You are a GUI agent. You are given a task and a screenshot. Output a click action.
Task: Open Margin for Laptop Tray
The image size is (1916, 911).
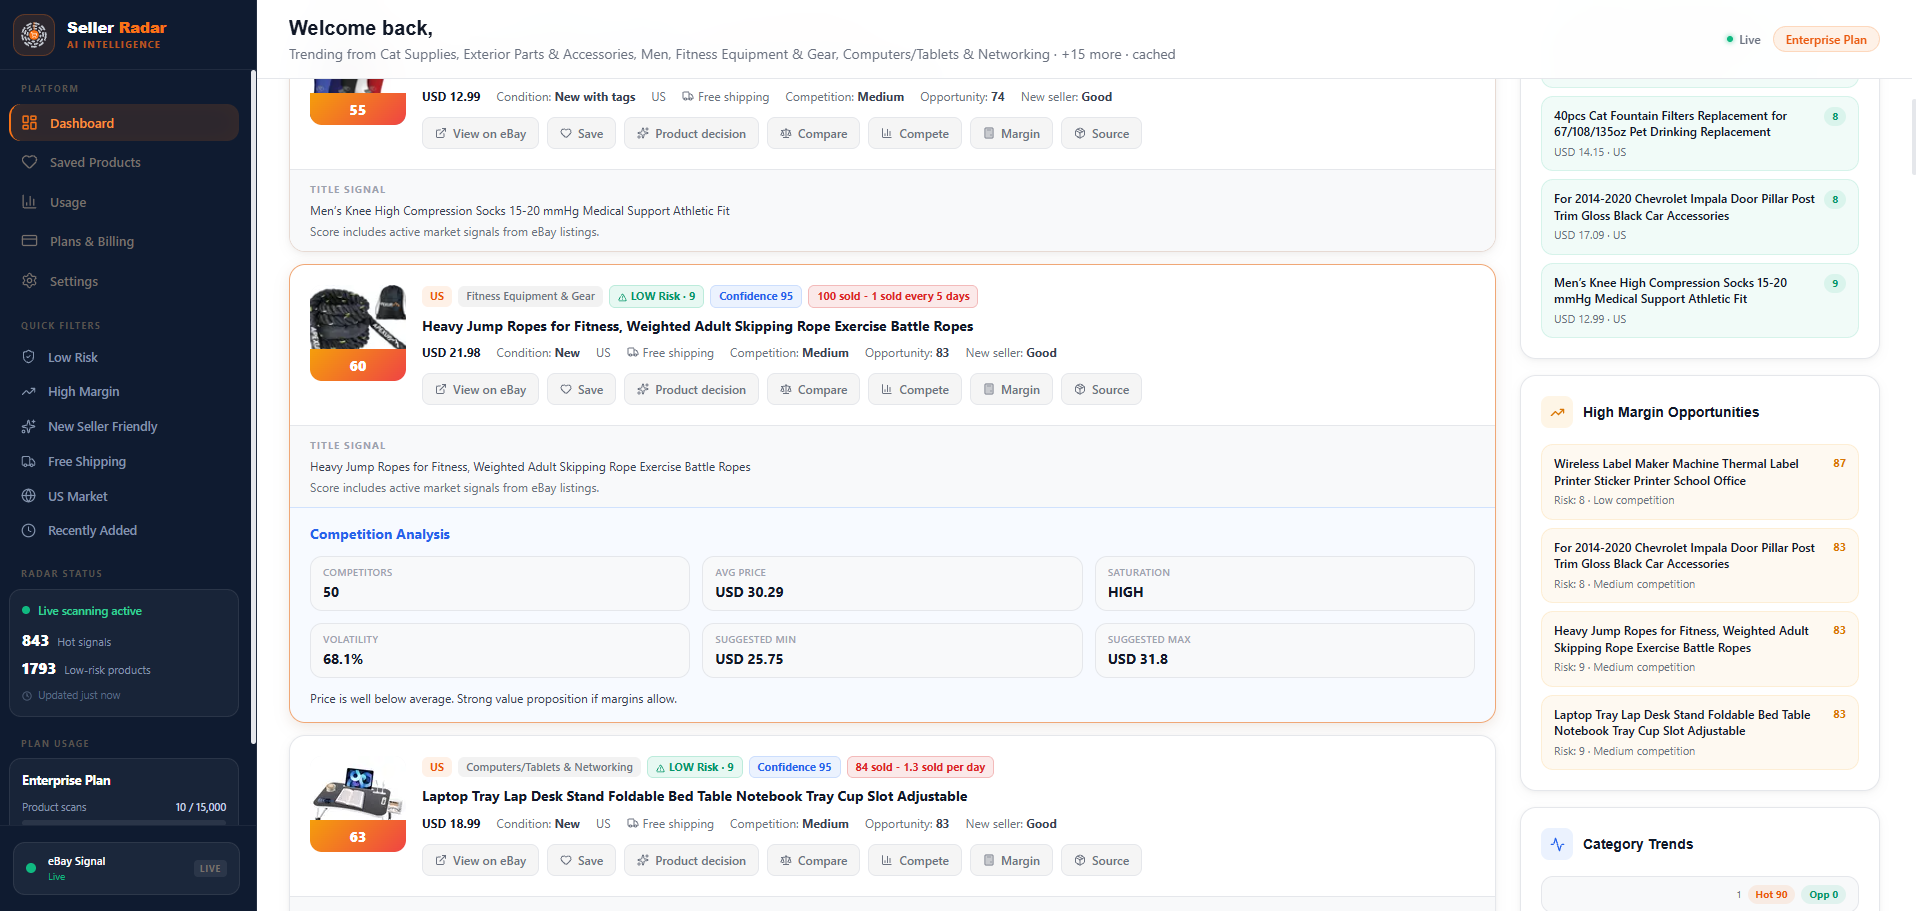click(x=1011, y=861)
